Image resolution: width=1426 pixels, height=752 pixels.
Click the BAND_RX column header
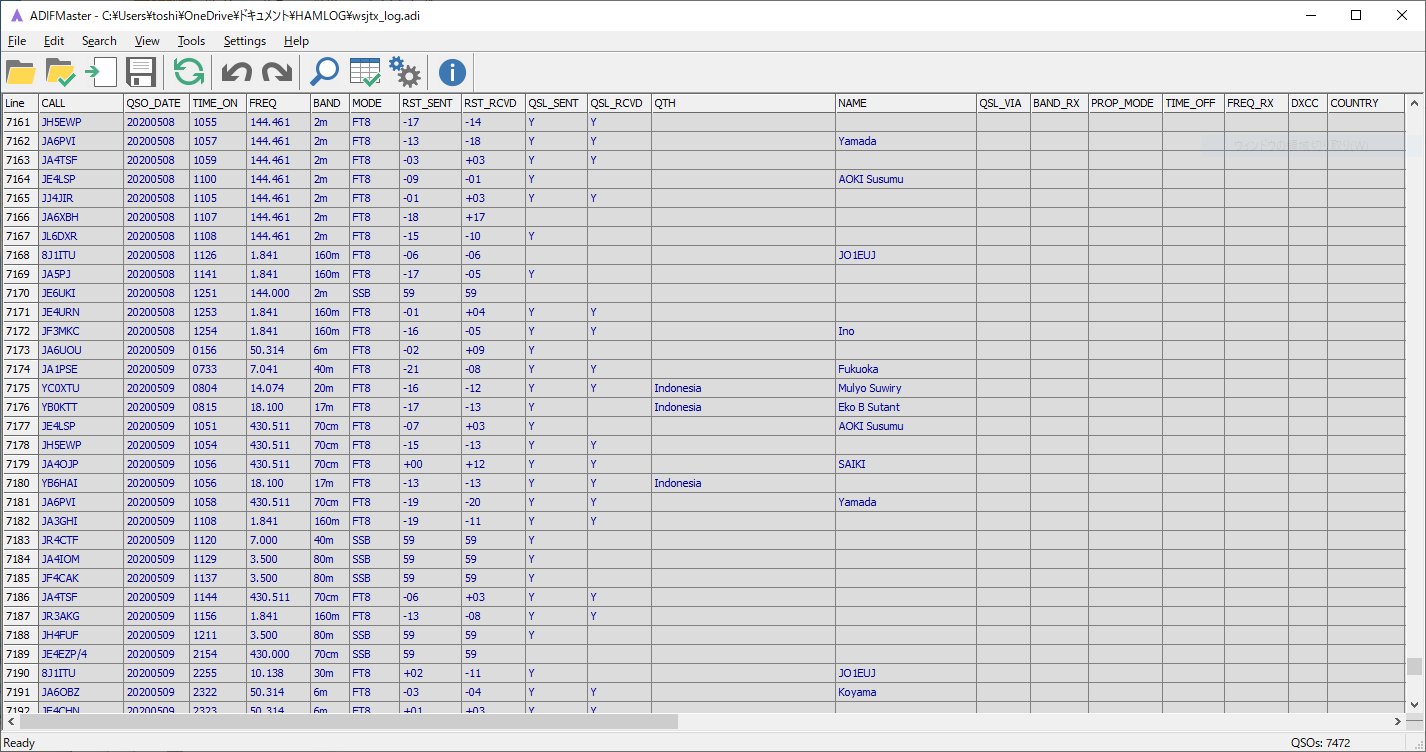click(1060, 103)
